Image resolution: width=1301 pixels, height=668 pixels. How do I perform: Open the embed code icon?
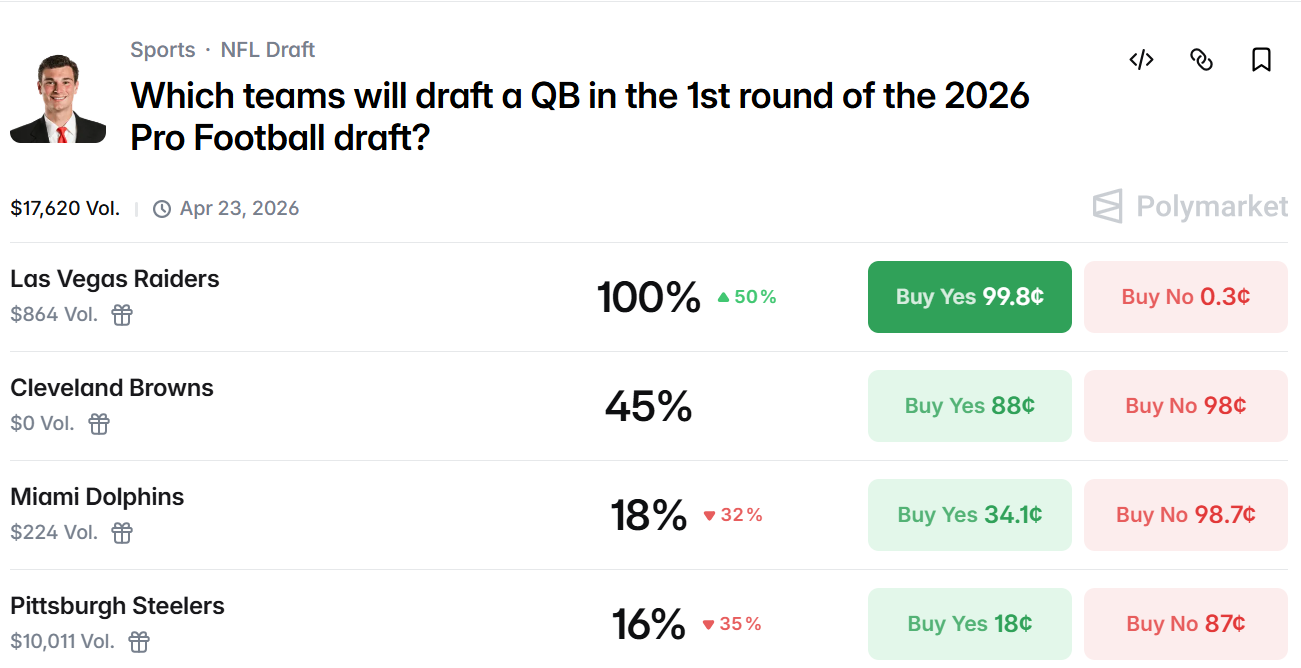[x=1140, y=60]
